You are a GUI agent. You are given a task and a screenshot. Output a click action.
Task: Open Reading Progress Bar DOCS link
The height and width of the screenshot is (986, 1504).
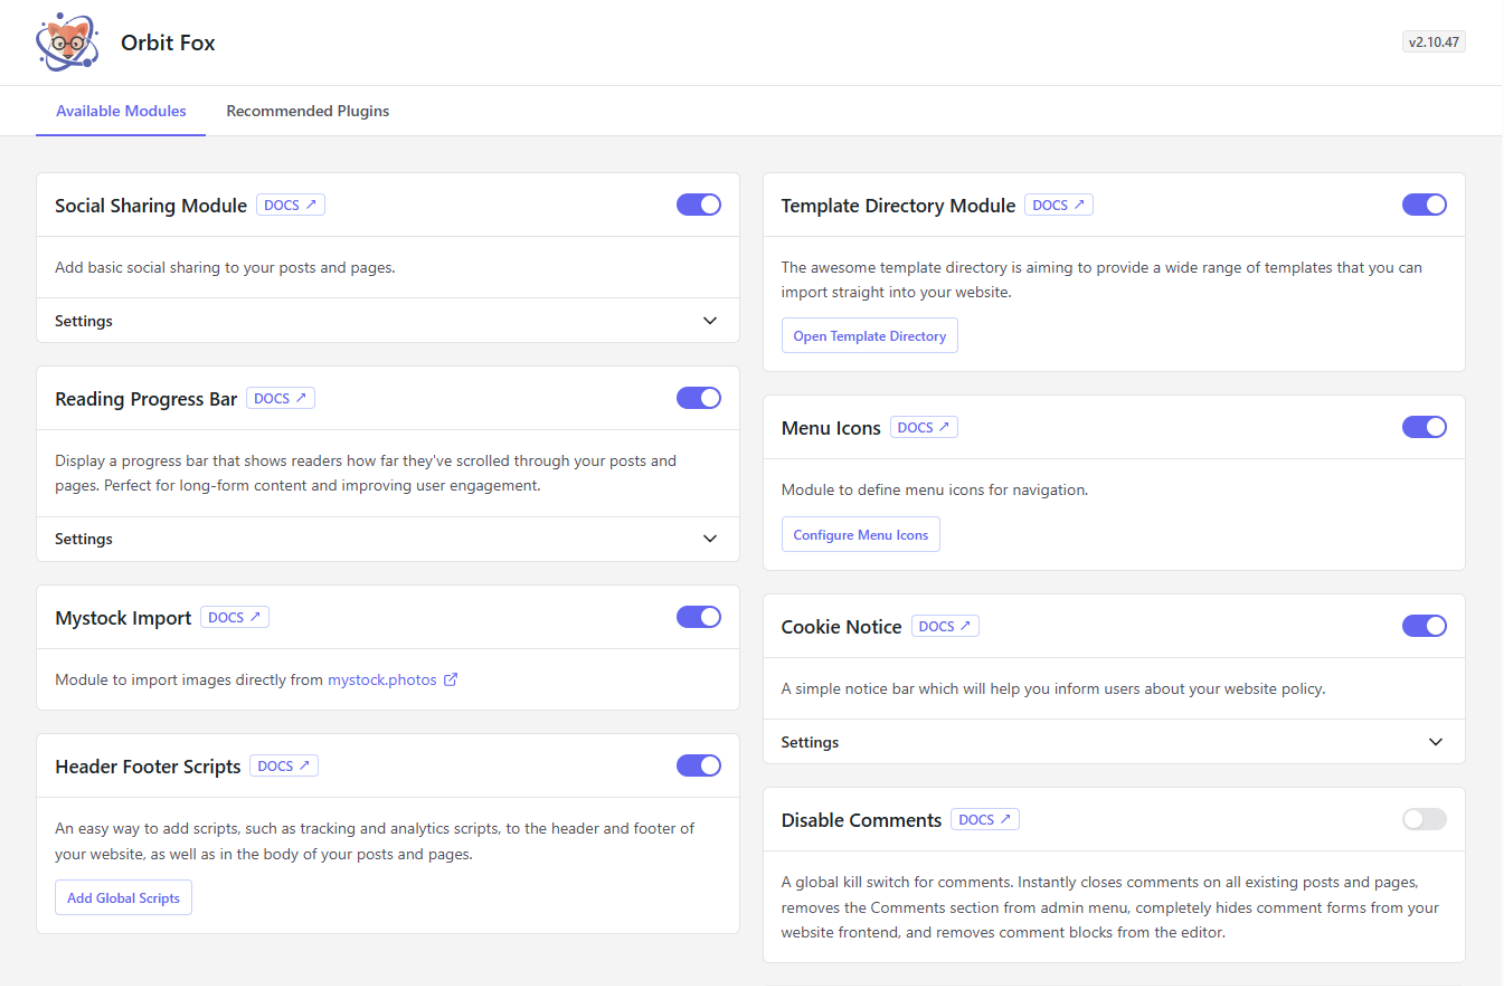pyautogui.click(x=280, y=398)
